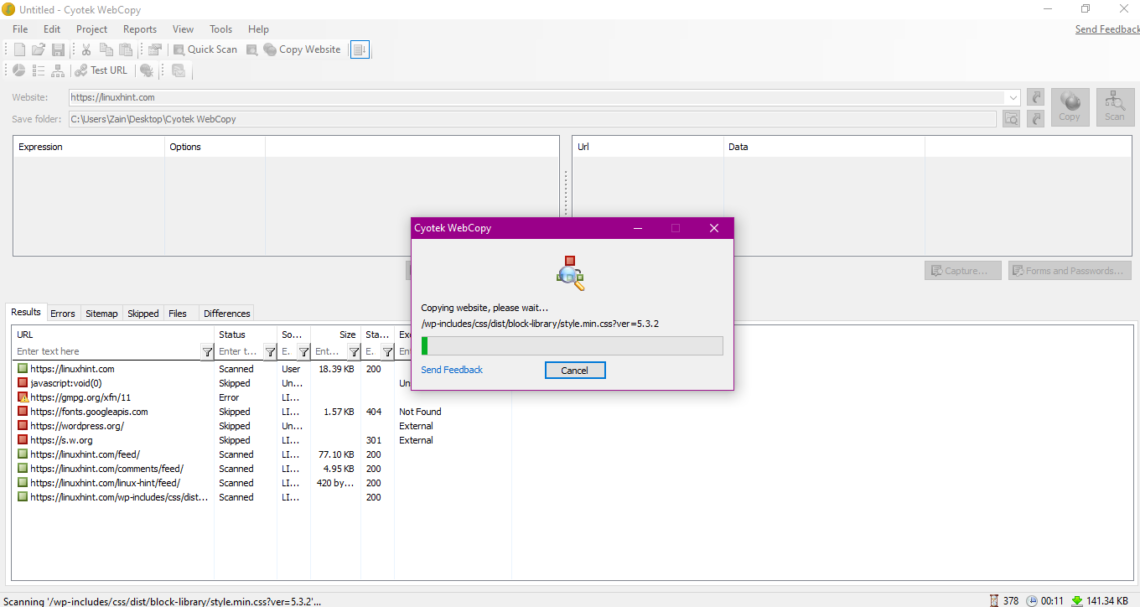The height and width of the screenshot is (607, 1140).
Task: Toggle the highlighted log panel toolbar icon
Action: click(x=360, y=49)
